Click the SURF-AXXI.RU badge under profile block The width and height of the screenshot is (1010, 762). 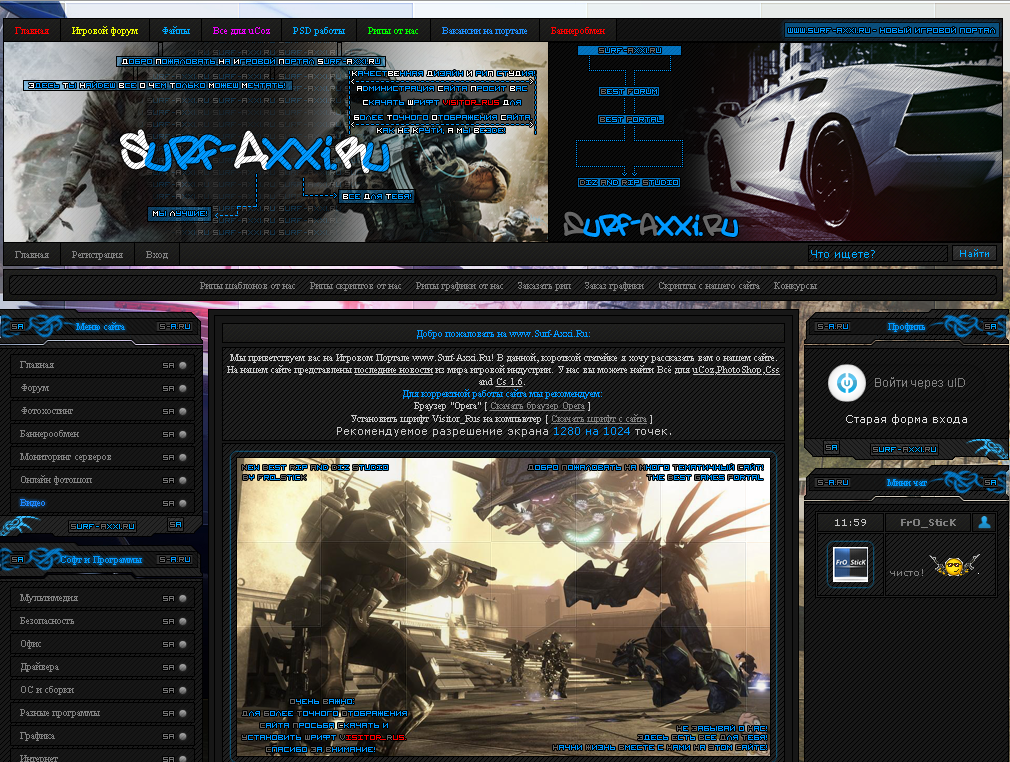click(905, 449)
